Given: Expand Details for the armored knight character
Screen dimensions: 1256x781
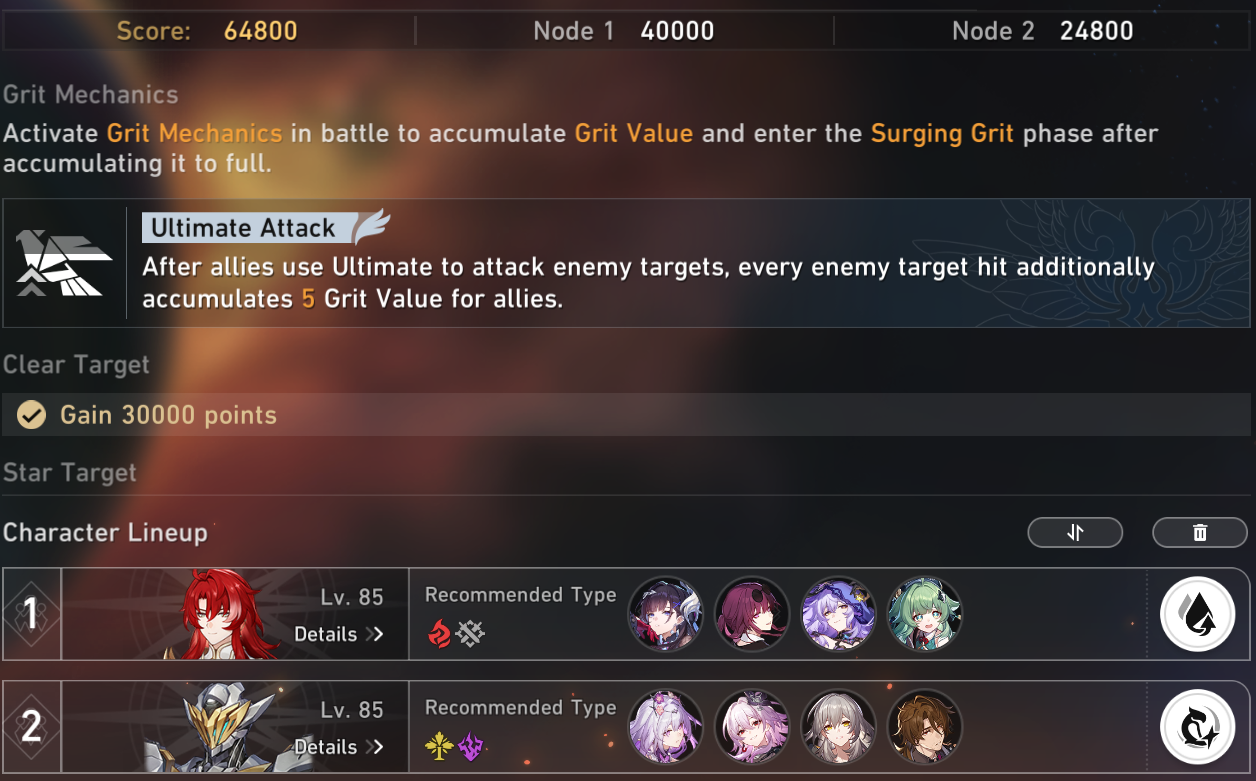Looking at the screenshot, I should tap(339, 747).
